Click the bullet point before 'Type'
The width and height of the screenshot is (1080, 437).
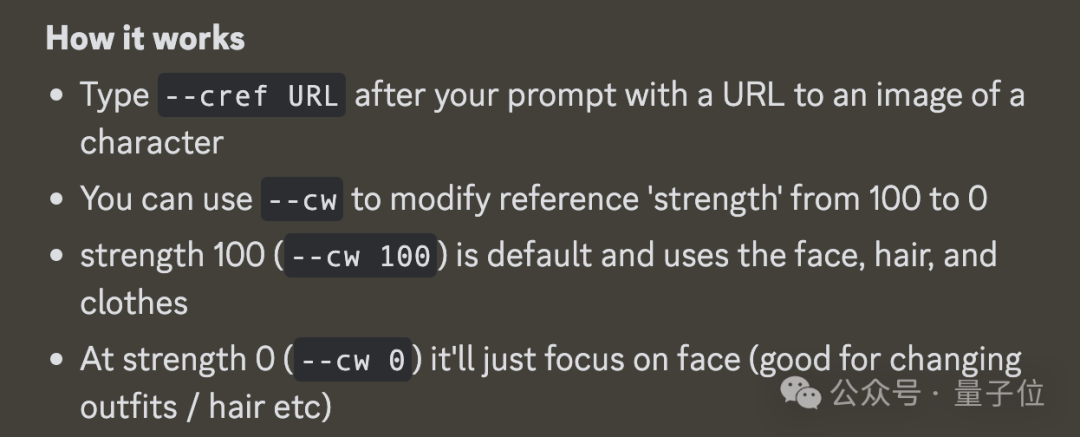58,95
